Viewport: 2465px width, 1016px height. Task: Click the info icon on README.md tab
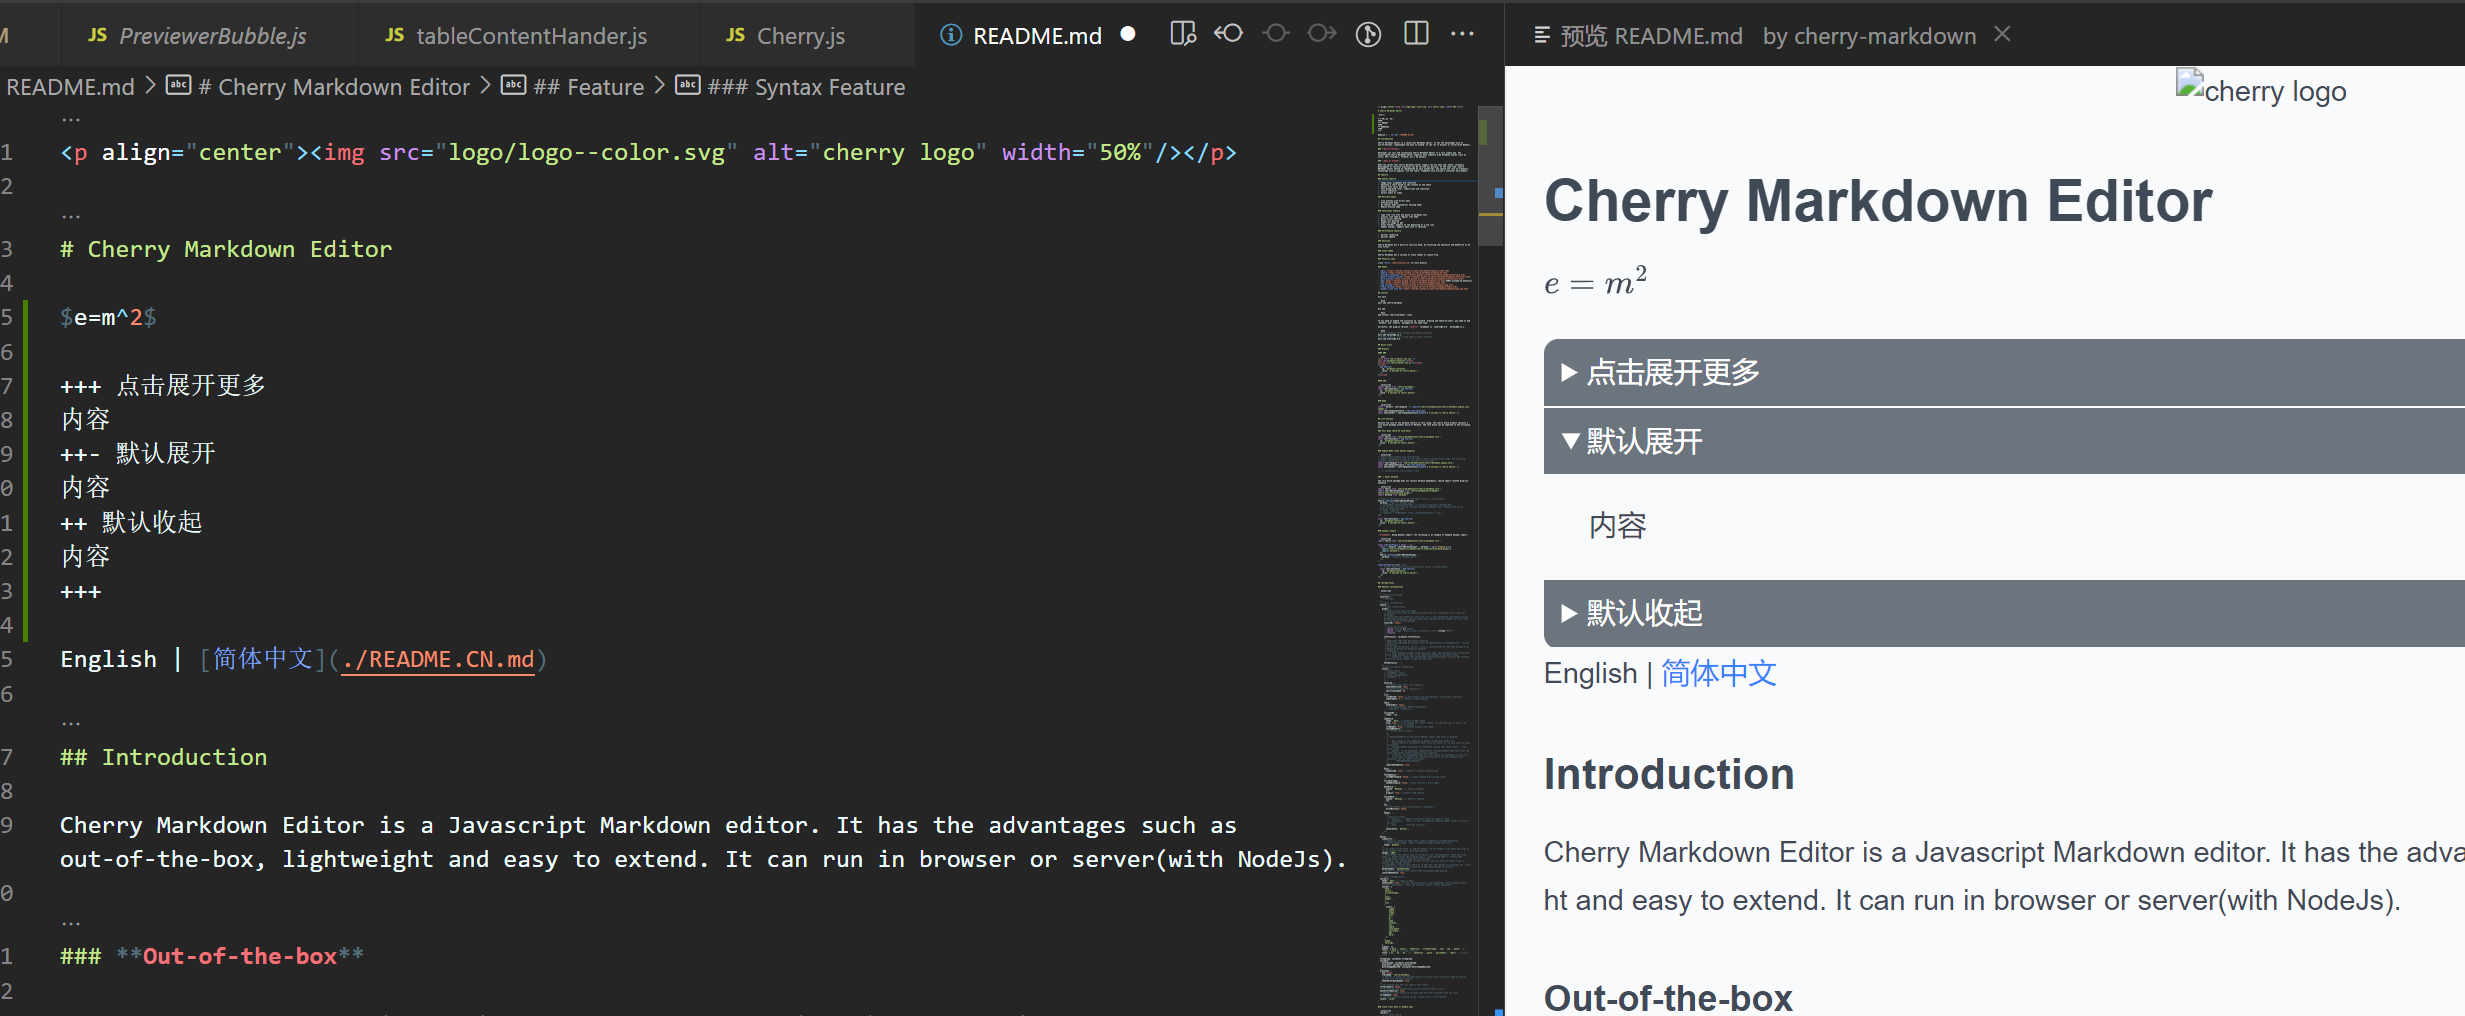(948, 35)
